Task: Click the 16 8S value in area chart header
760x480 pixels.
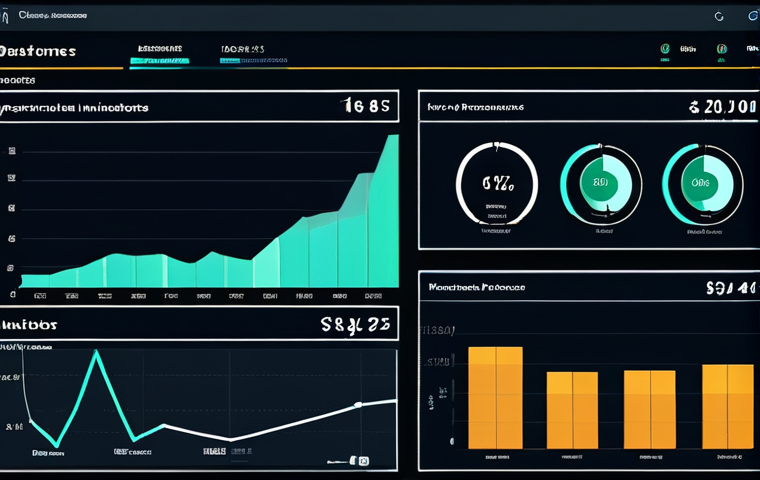Action: coord(365,105)
